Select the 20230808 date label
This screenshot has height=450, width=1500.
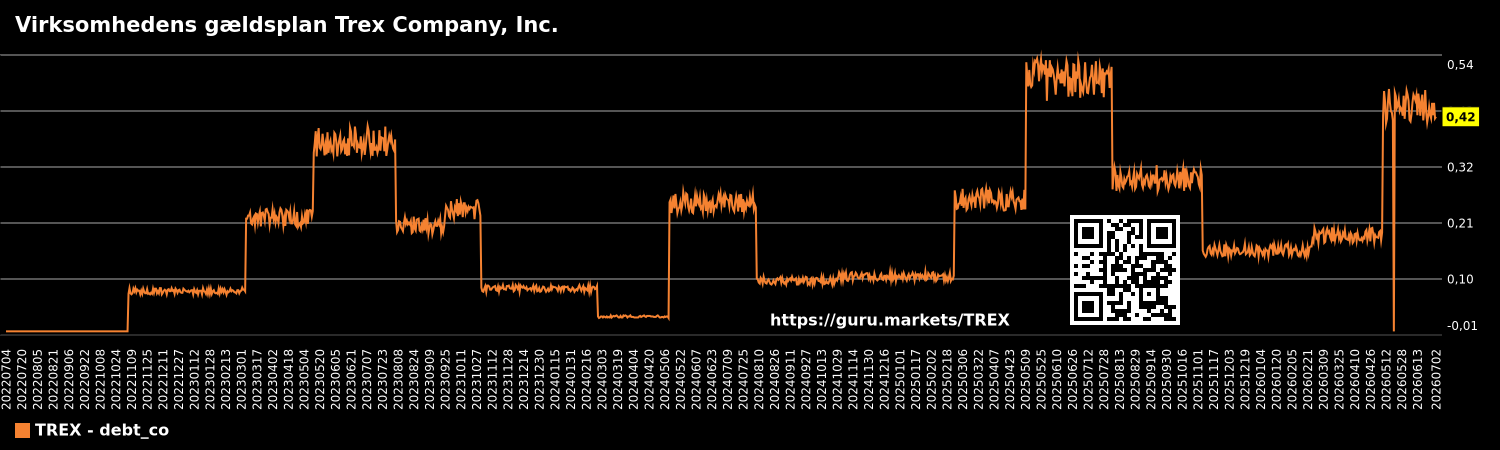coord(399,378)
